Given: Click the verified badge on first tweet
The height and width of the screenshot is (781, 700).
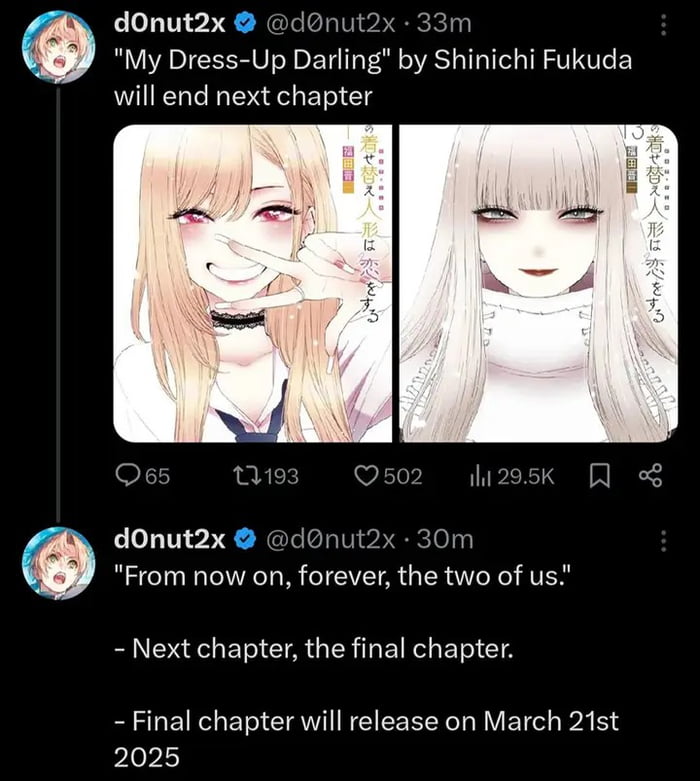Looking at the screenshot, I should (x=246, y=23).
